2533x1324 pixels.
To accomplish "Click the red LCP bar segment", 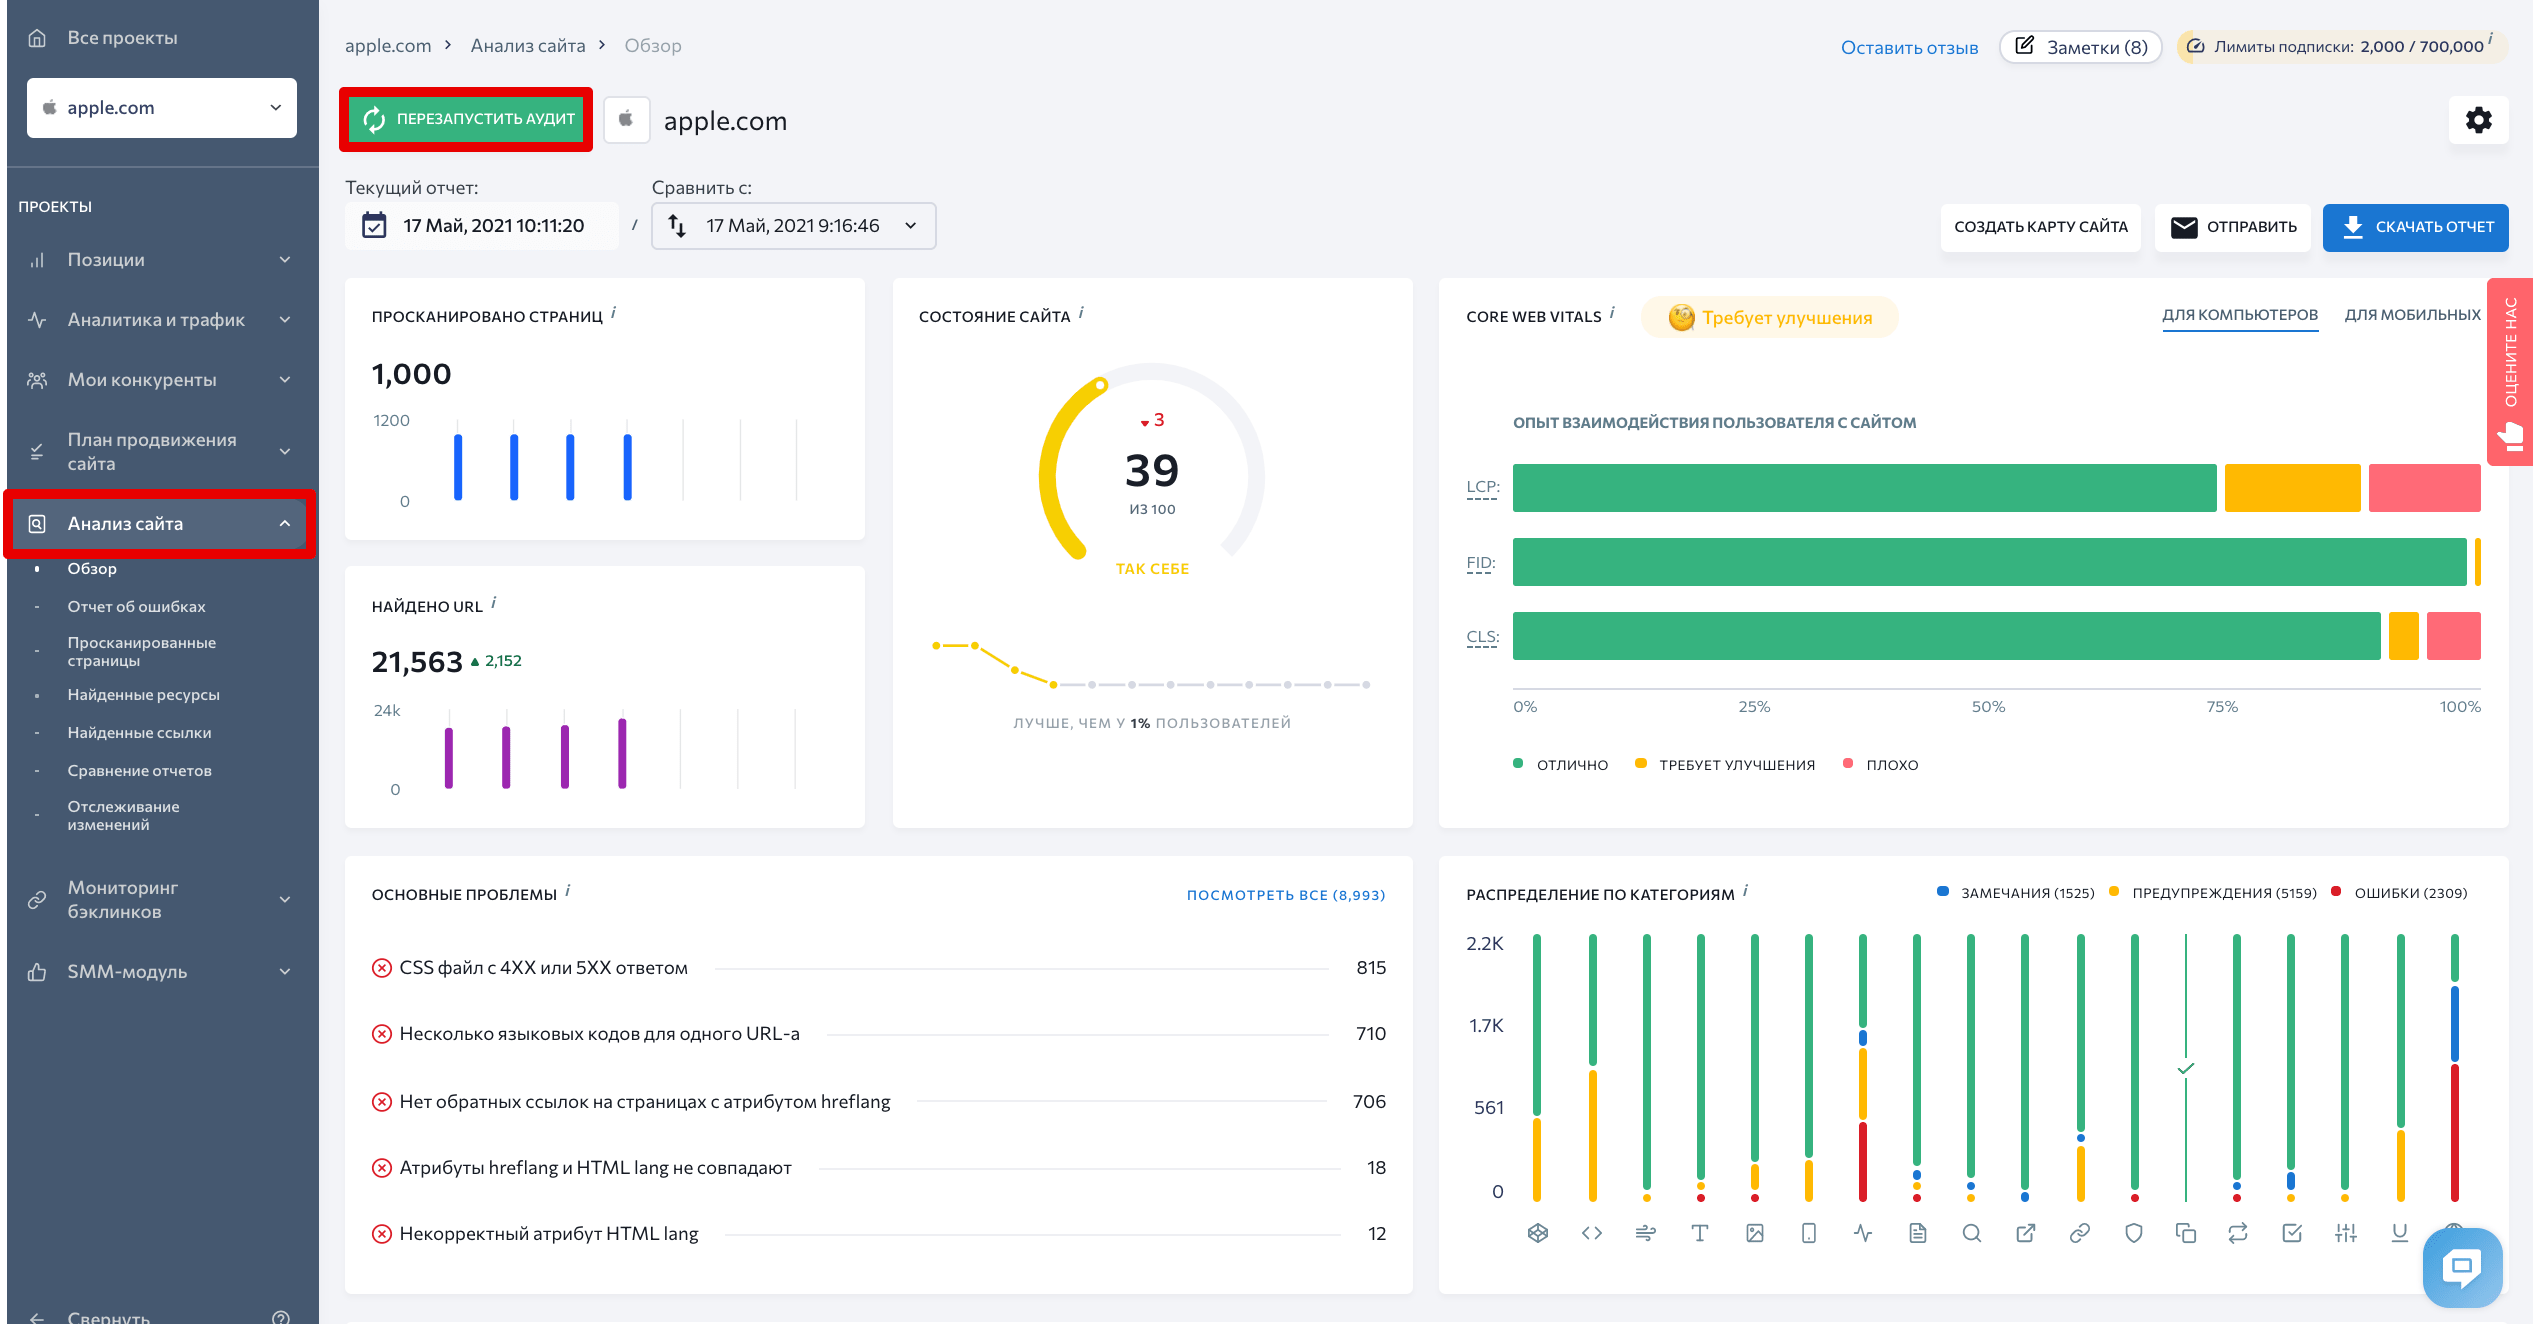I will 2424,488.
